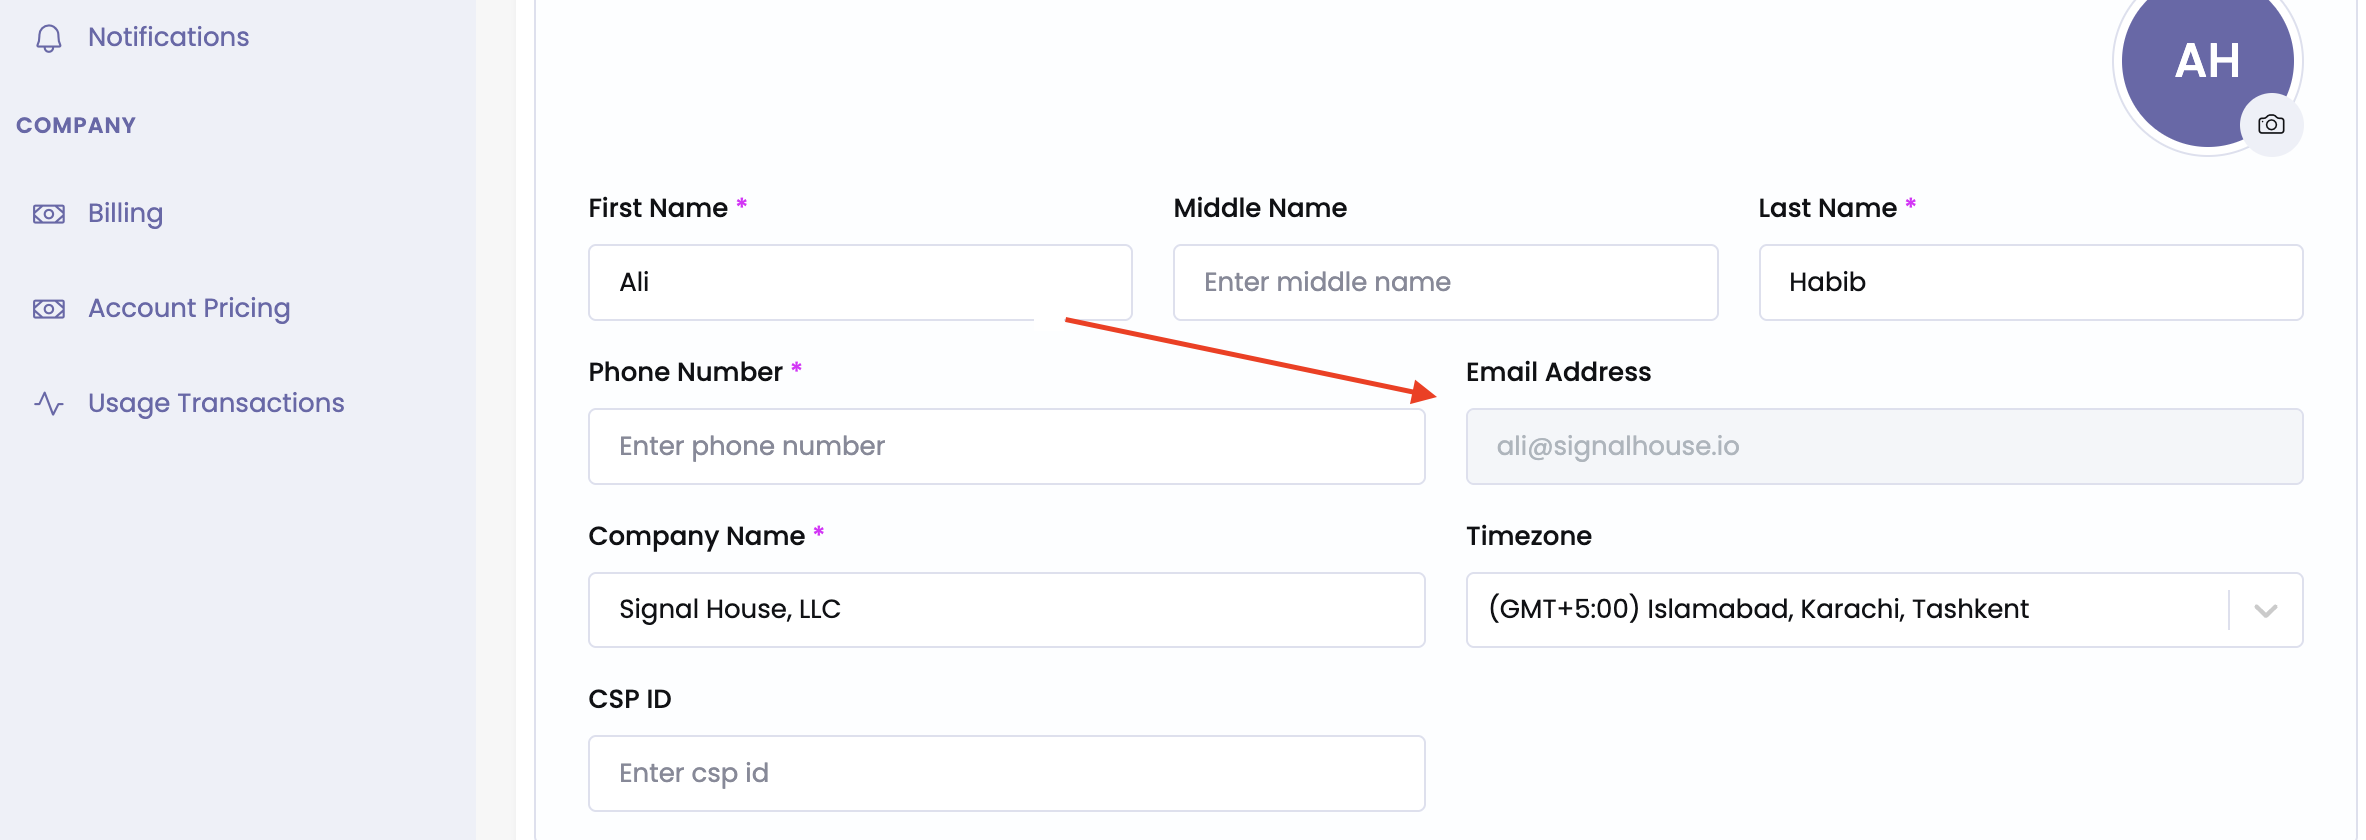Viewport: 2366px width, 840px height.
Task: Click the Account Pricing money icon
Action: click(48, 309)
